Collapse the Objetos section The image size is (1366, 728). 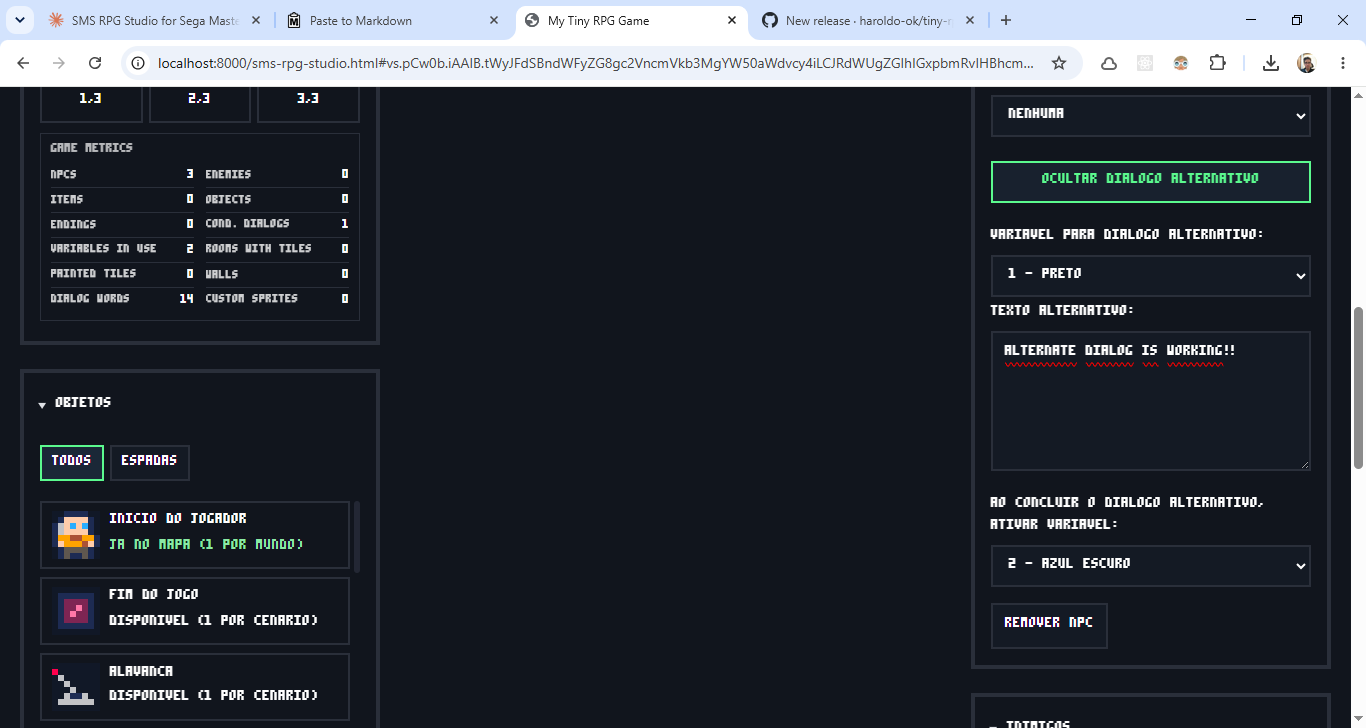click(x=76, y=403)
